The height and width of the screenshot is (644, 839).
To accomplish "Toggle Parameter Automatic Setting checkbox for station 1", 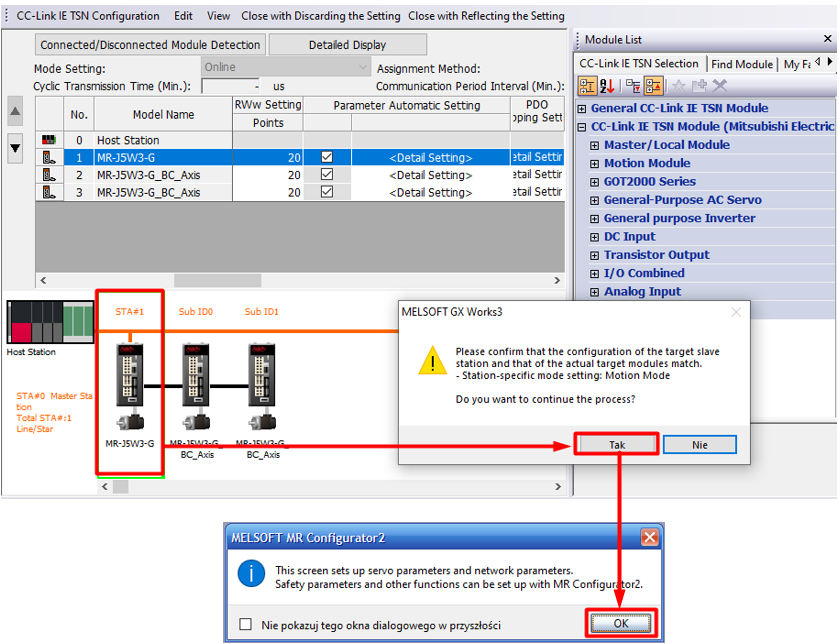I will (x=327, y=157).
